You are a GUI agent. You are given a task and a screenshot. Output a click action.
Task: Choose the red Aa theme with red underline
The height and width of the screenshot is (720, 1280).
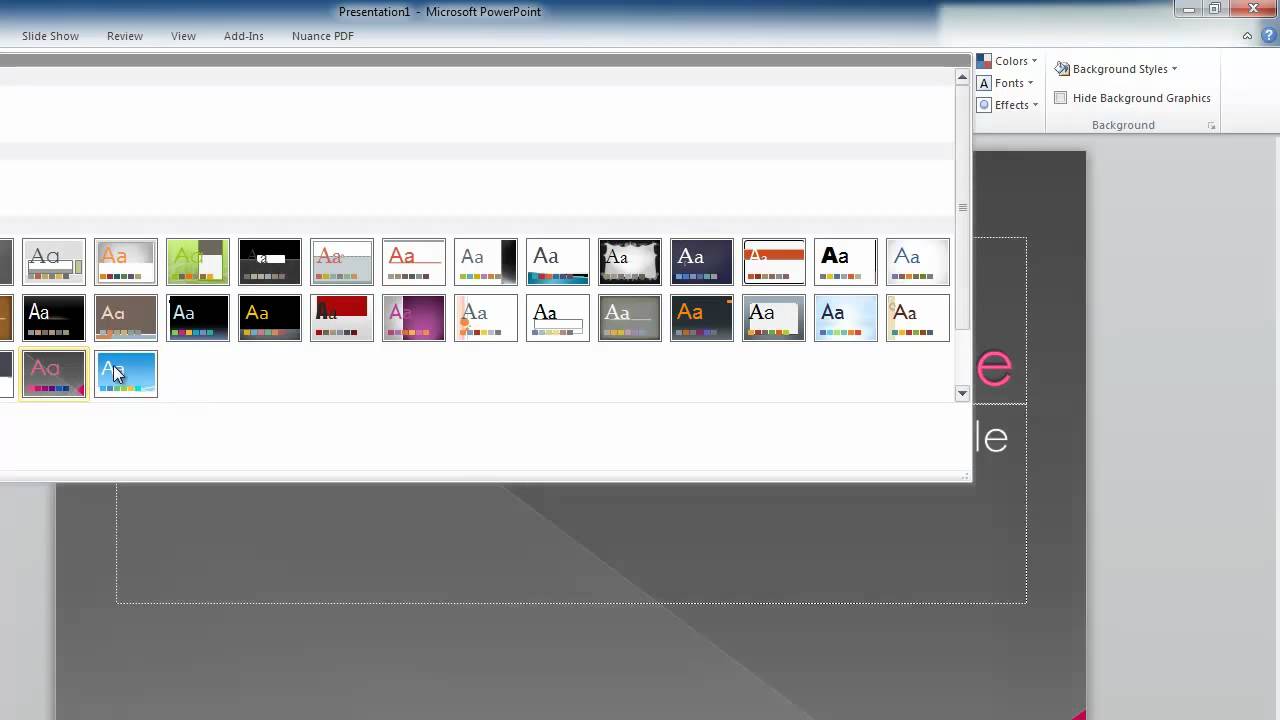pyautogui.click(x=414, y=262)
